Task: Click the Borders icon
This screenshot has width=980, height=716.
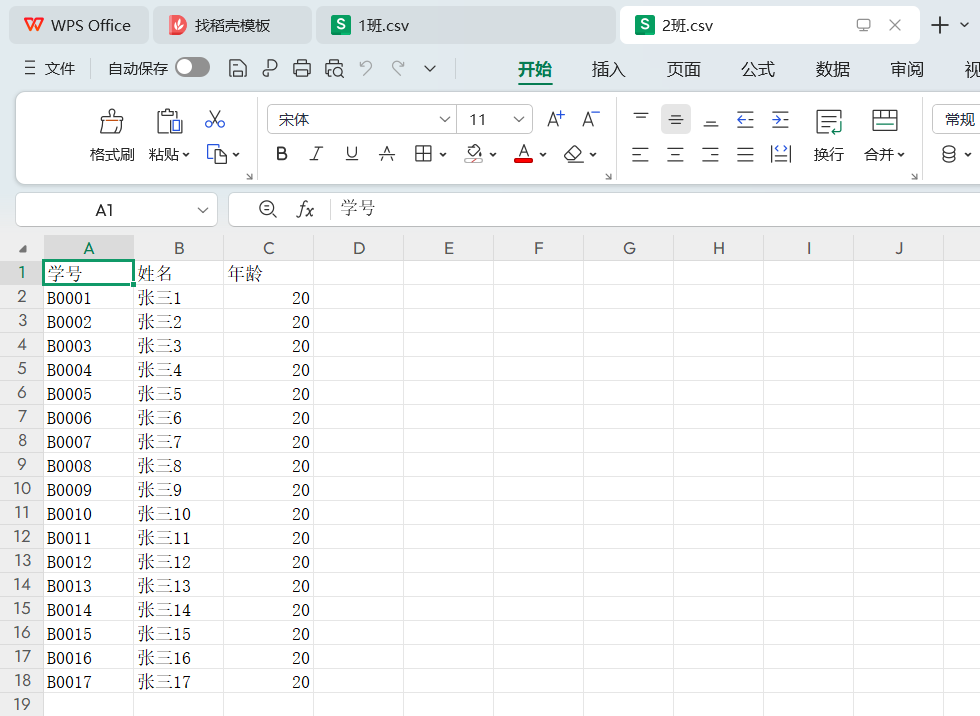Action: click(423, 154)
